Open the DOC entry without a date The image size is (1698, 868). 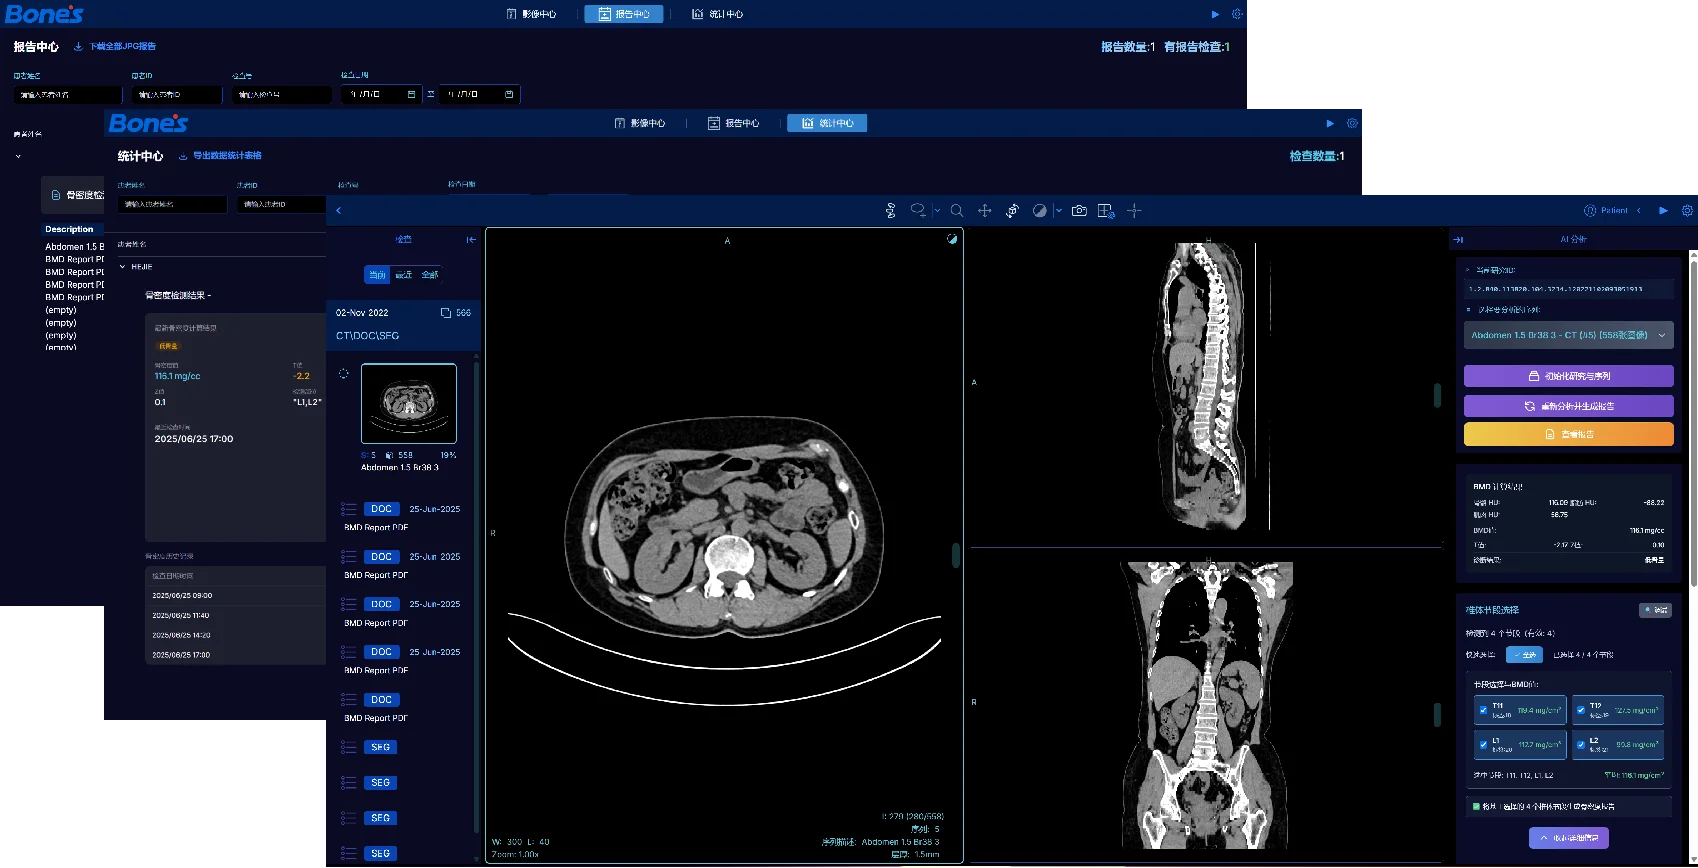381,700
